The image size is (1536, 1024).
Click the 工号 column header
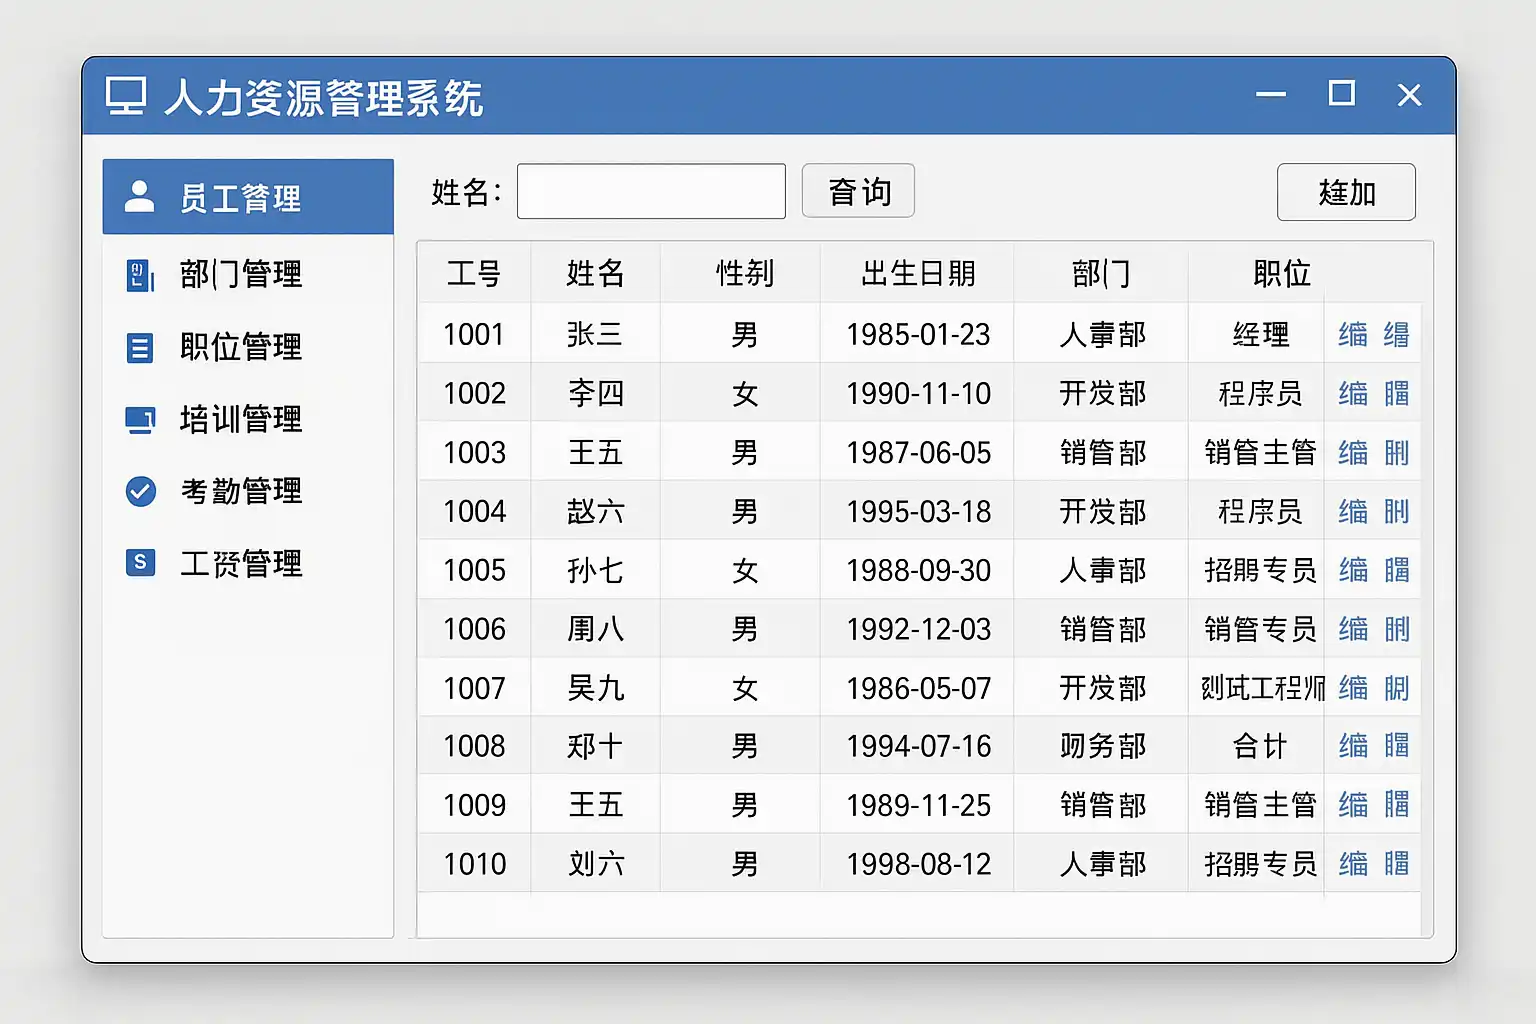(x=474, y=273)
